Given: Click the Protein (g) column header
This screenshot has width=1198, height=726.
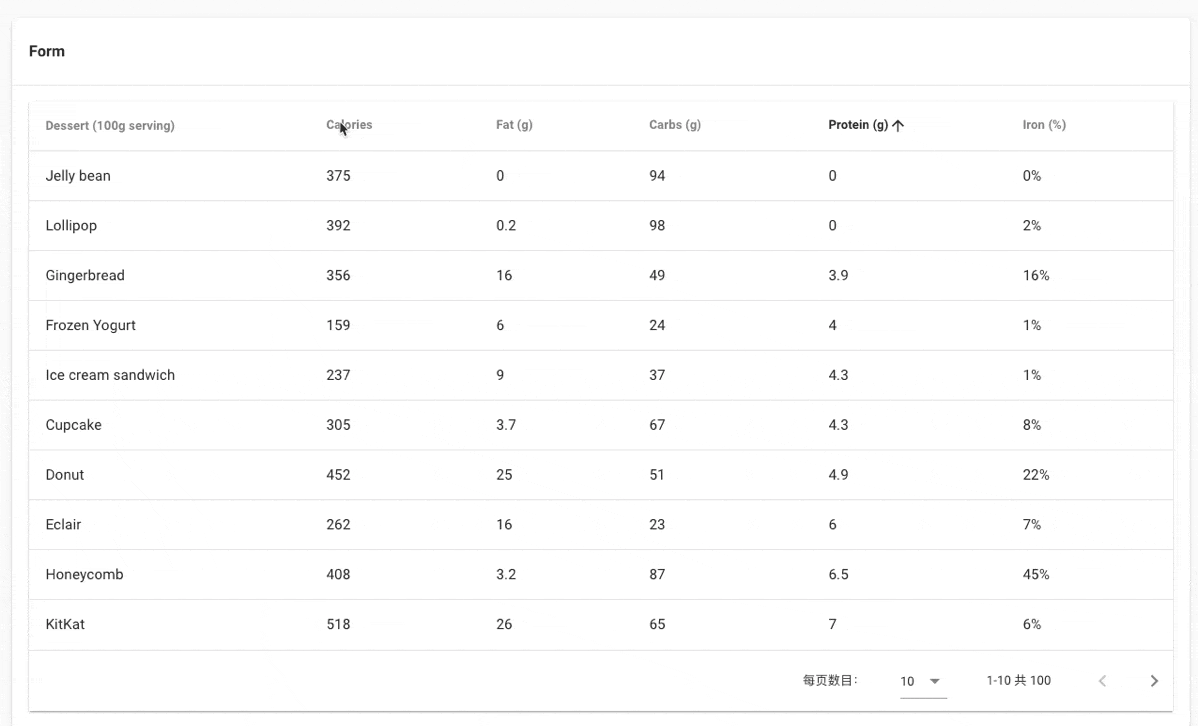Looking at the screenshot, I should point(858,125).
